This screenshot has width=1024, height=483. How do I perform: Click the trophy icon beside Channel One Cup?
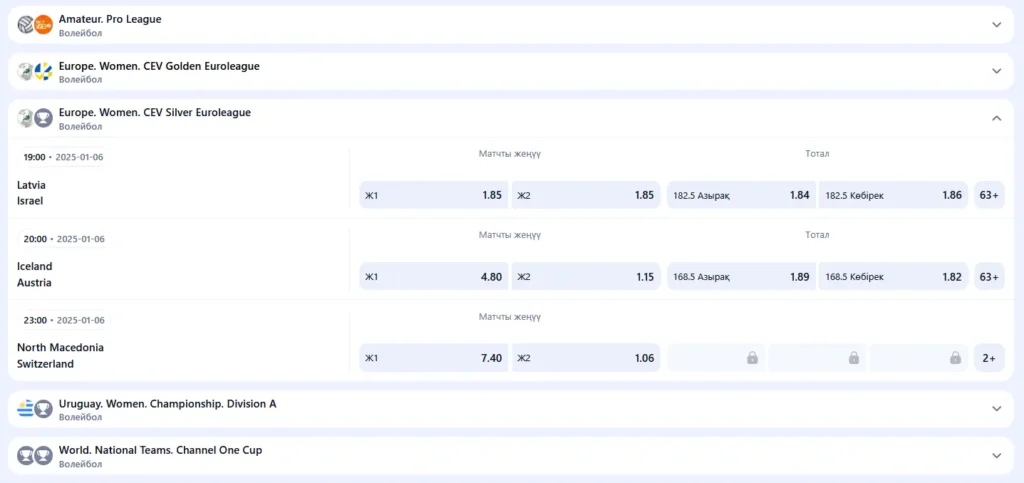click(x=43, y=455)
